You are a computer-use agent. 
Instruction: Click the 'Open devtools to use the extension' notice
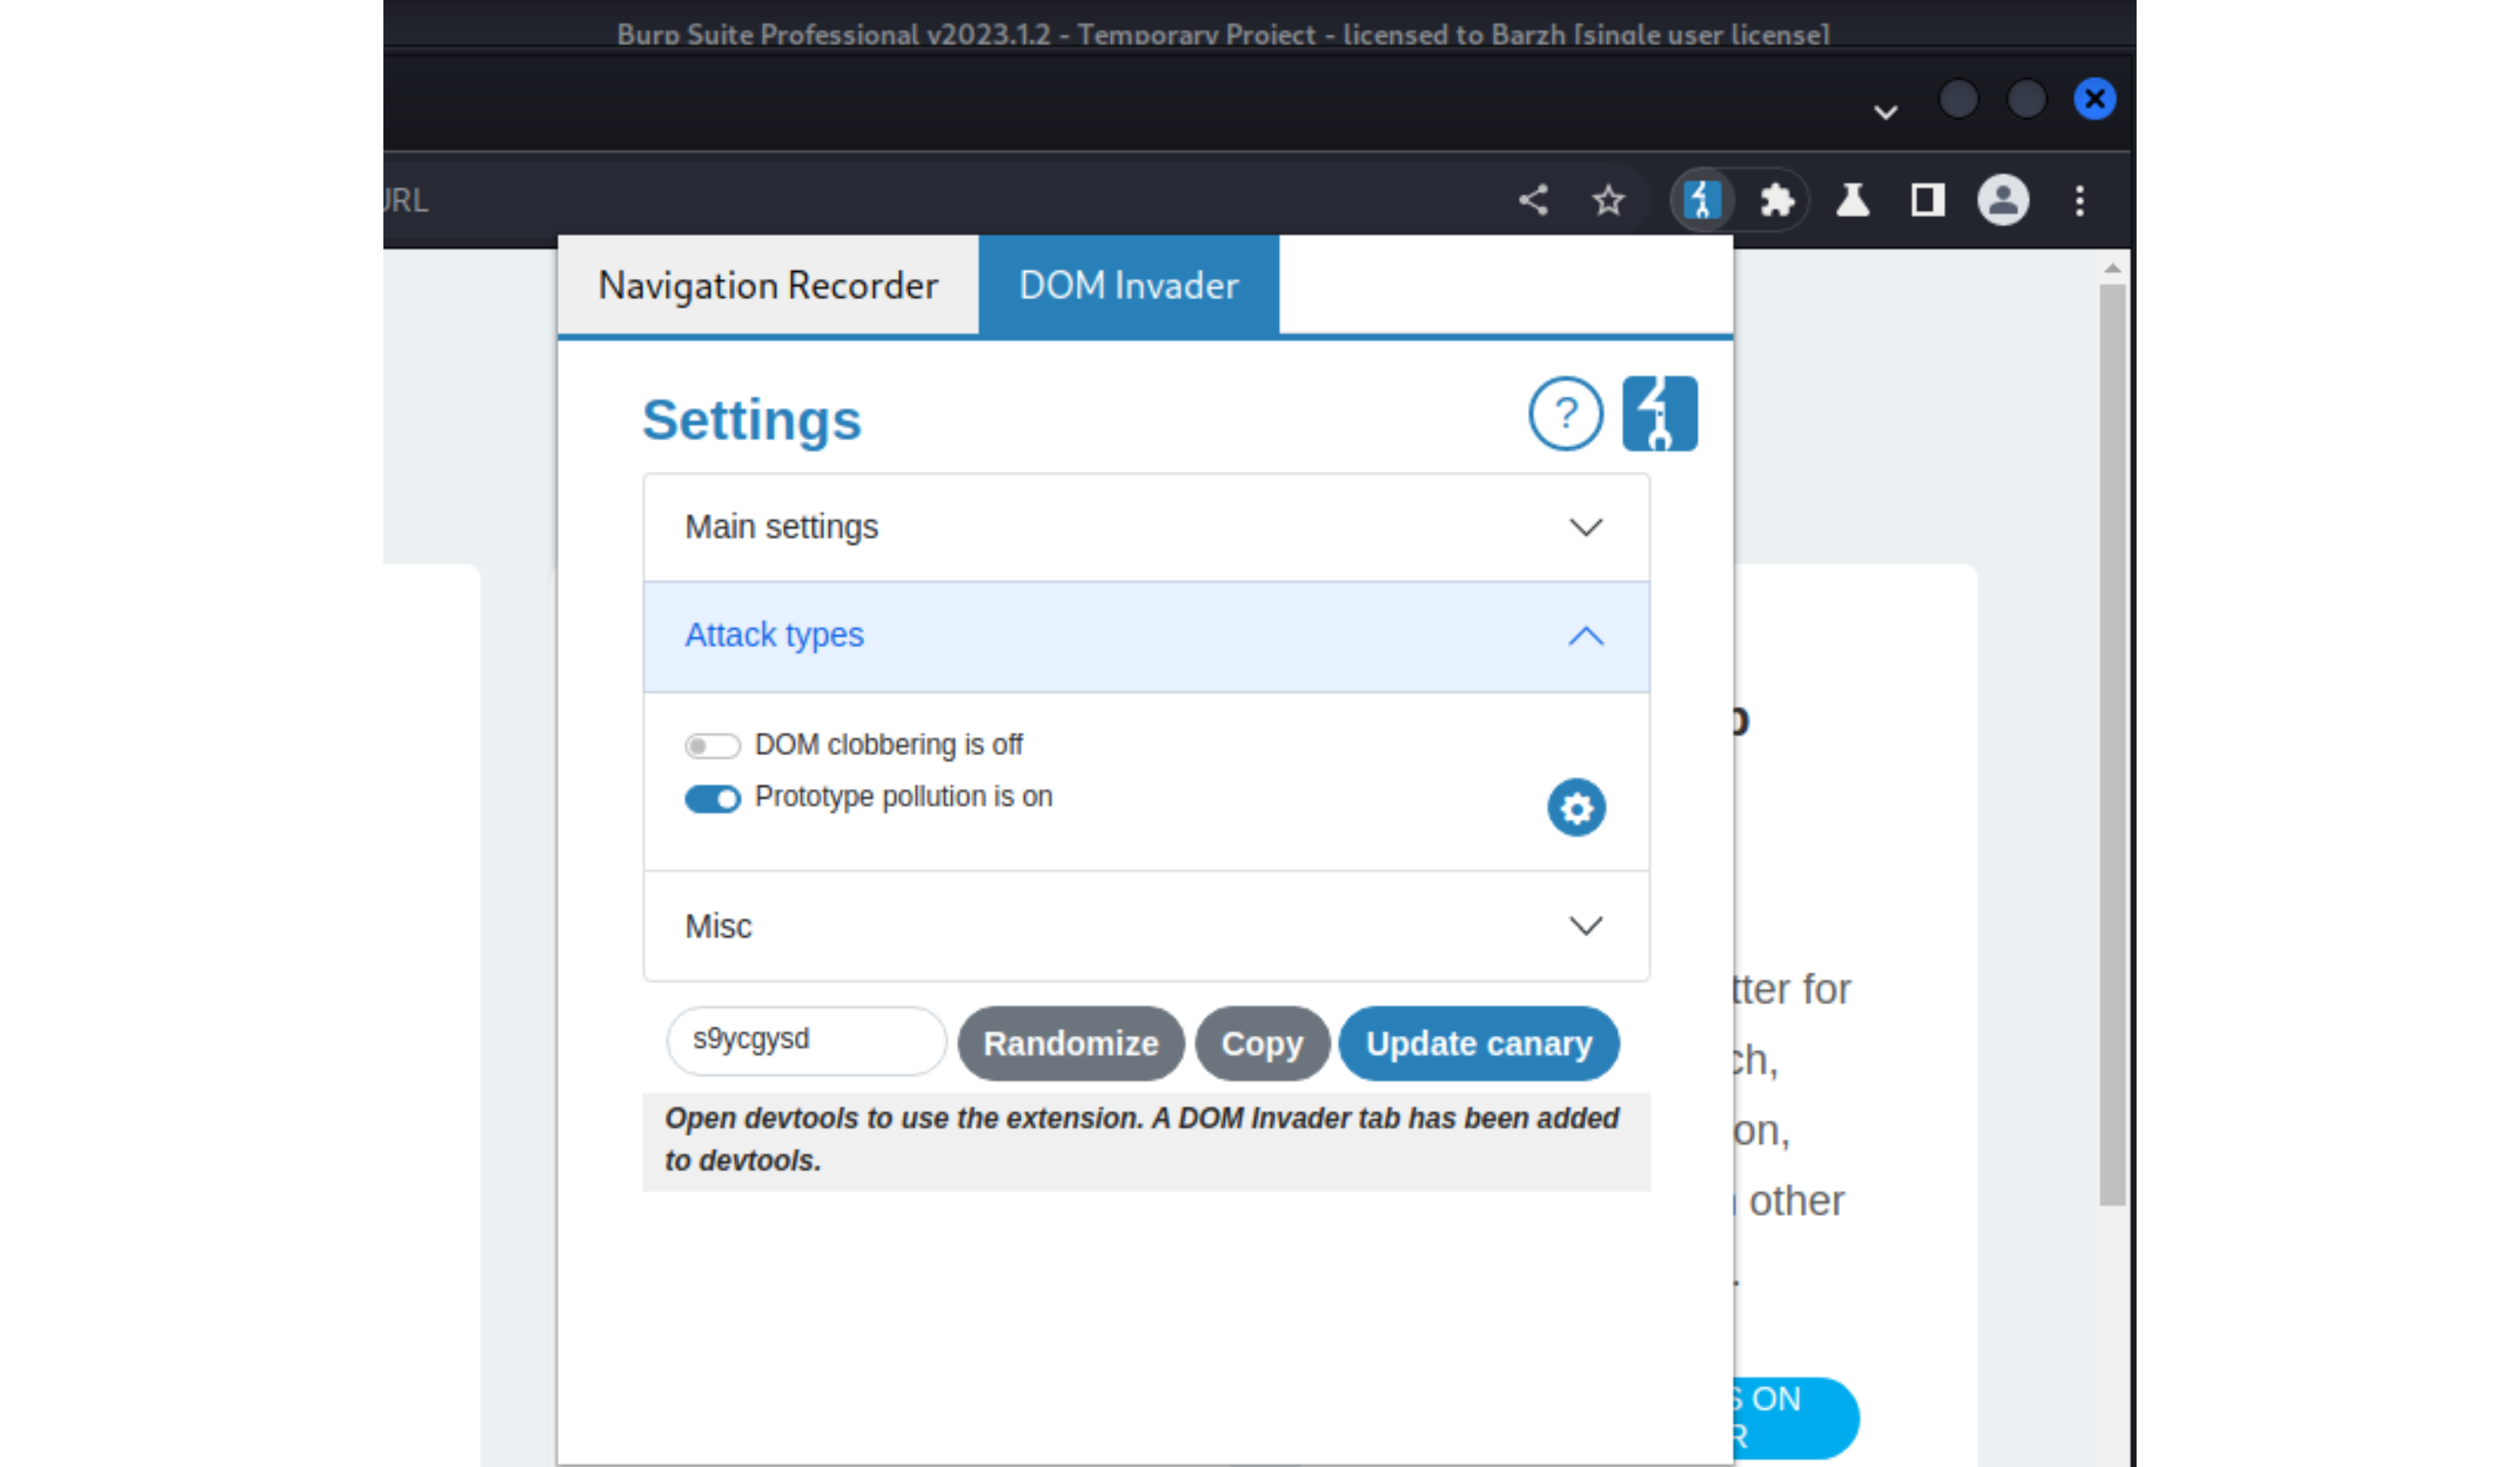[x=1146, y=1140]
